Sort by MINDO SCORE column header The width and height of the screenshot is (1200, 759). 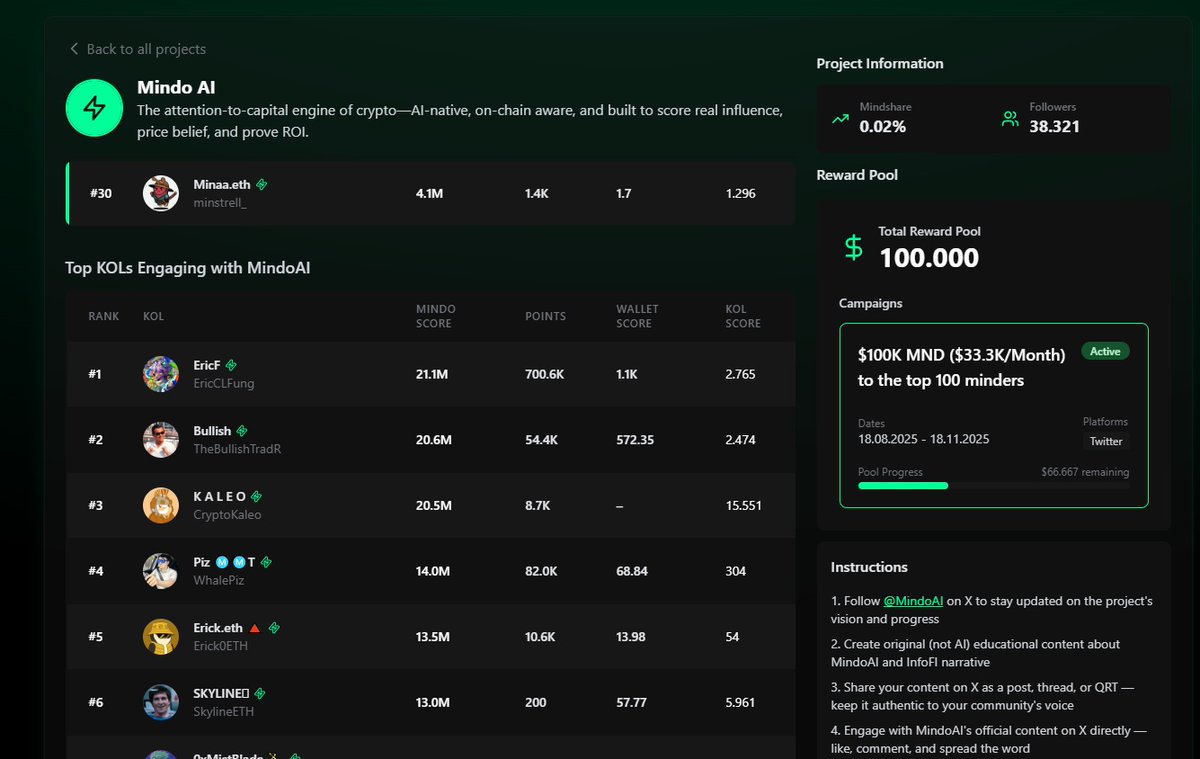(x=436, y=316)
